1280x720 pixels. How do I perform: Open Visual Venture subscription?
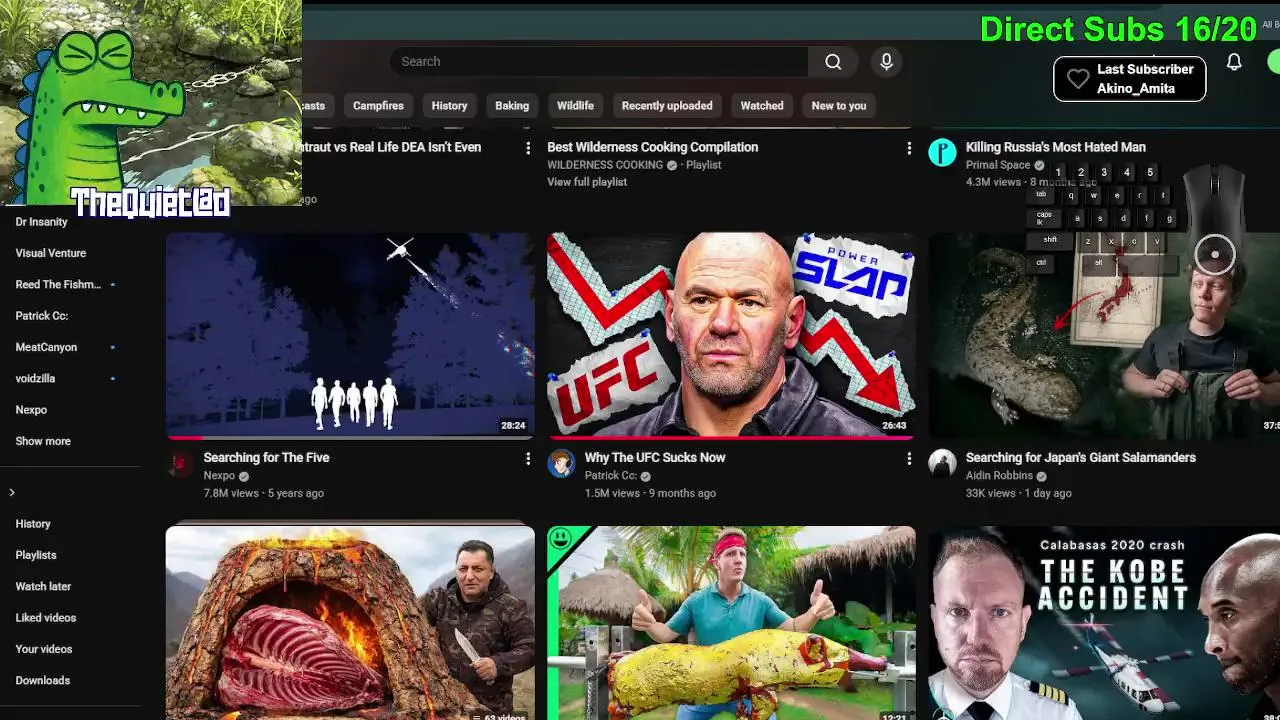51,253
